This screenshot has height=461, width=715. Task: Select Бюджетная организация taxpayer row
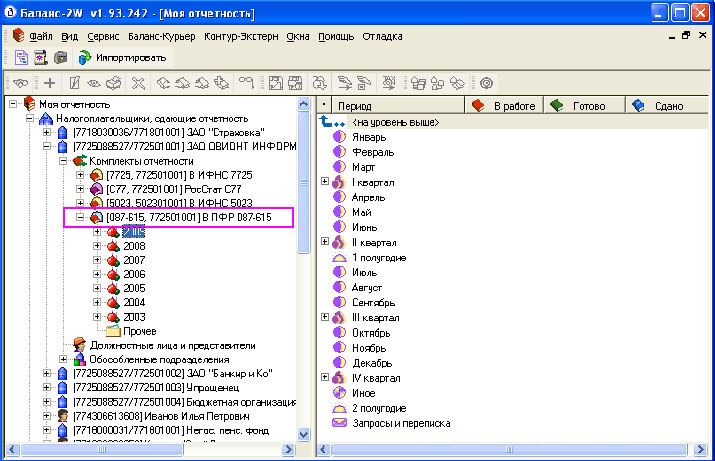pyautogui.click(x=185, y=402)
